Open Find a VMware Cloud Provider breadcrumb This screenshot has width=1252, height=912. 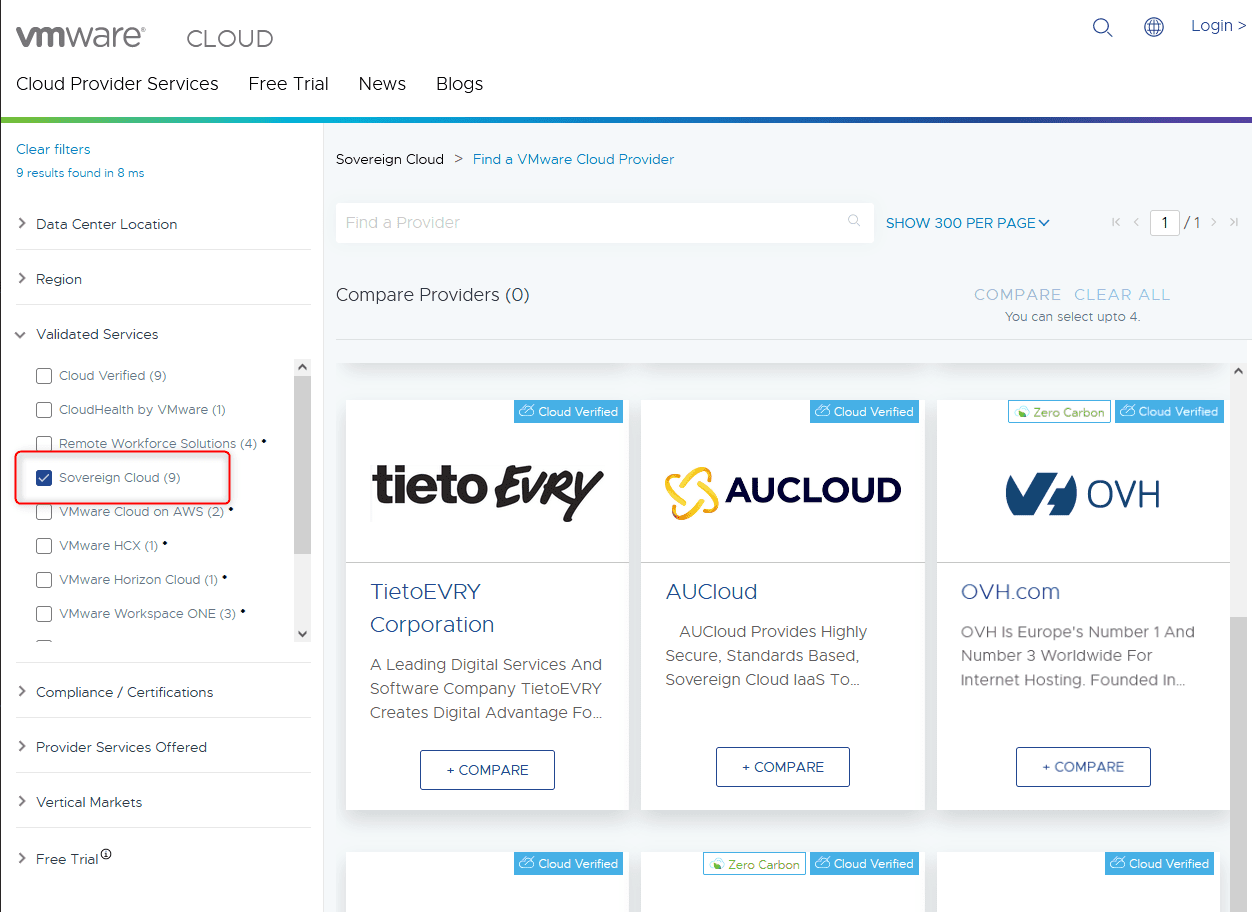coord(573,159)
